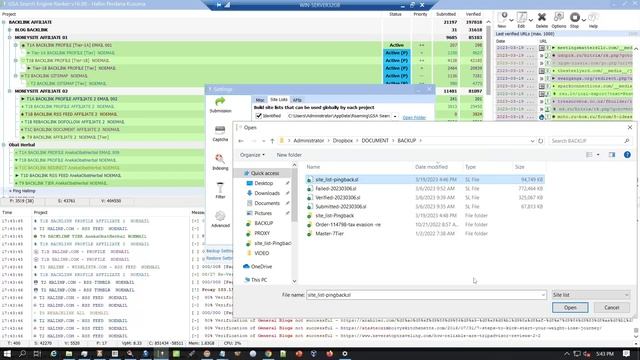This screenshot has height=360, width=640.
Task: Toggle the Identified site list checkbox
Action: [258, 116]
